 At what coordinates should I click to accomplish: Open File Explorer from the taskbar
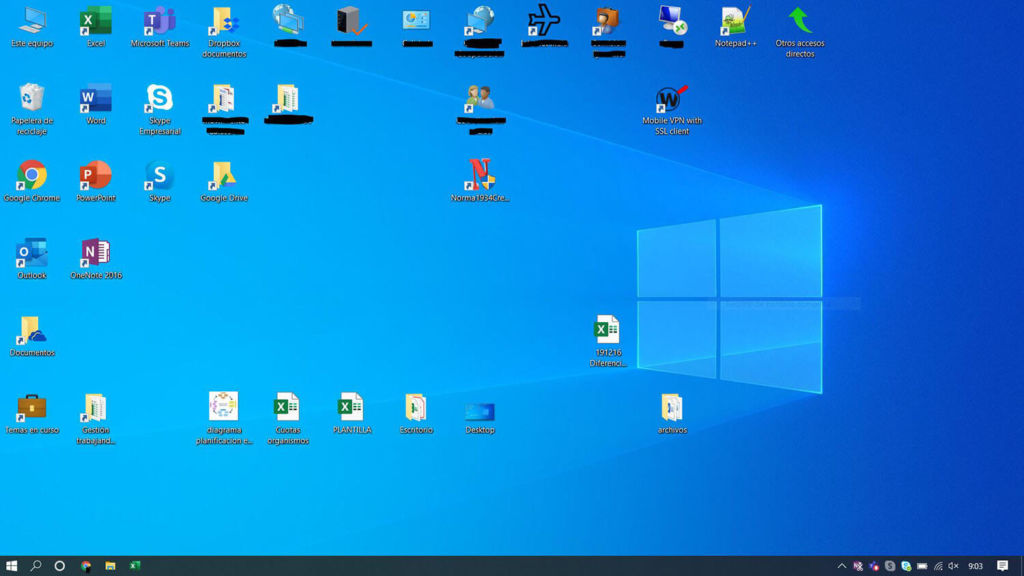110,566
